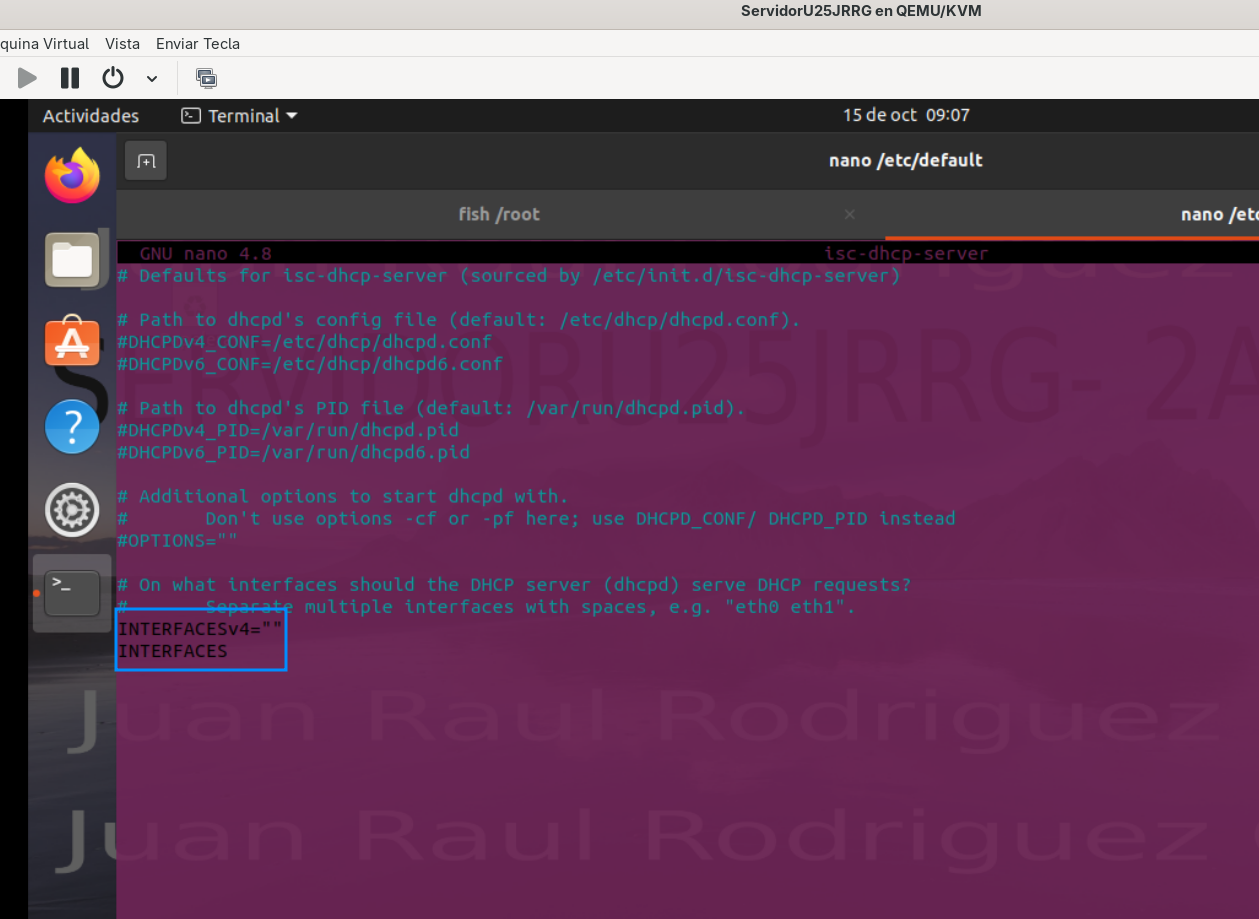Click the '# On what interfaces' comment line
Viewport: 1259px width, 919px height.
point(515,585)
